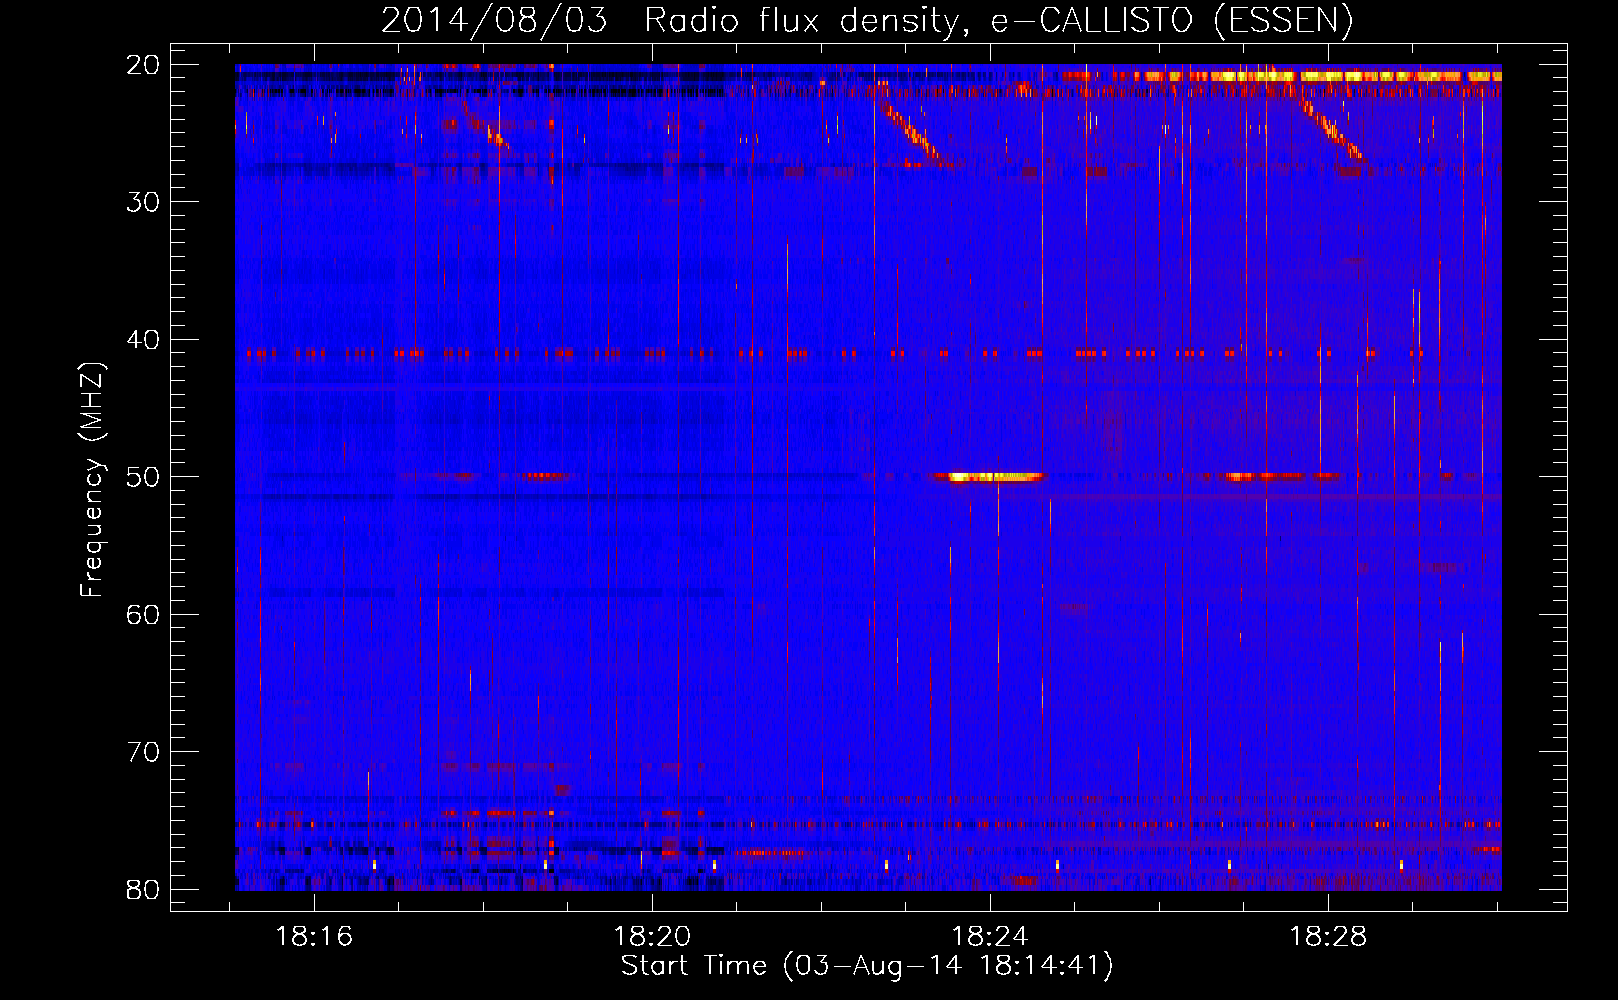Click the 80 MHz frequency tick label
The width and height of the screenshot is (1618, 1000).
click(143, 890)
